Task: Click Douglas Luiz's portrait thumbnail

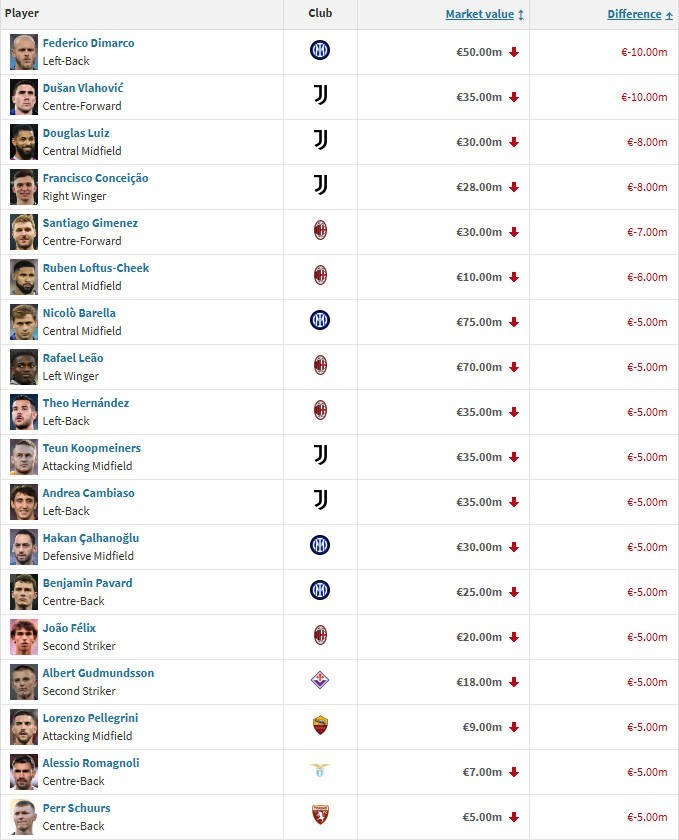Action: pyautogui.click(x=24, y=142)
